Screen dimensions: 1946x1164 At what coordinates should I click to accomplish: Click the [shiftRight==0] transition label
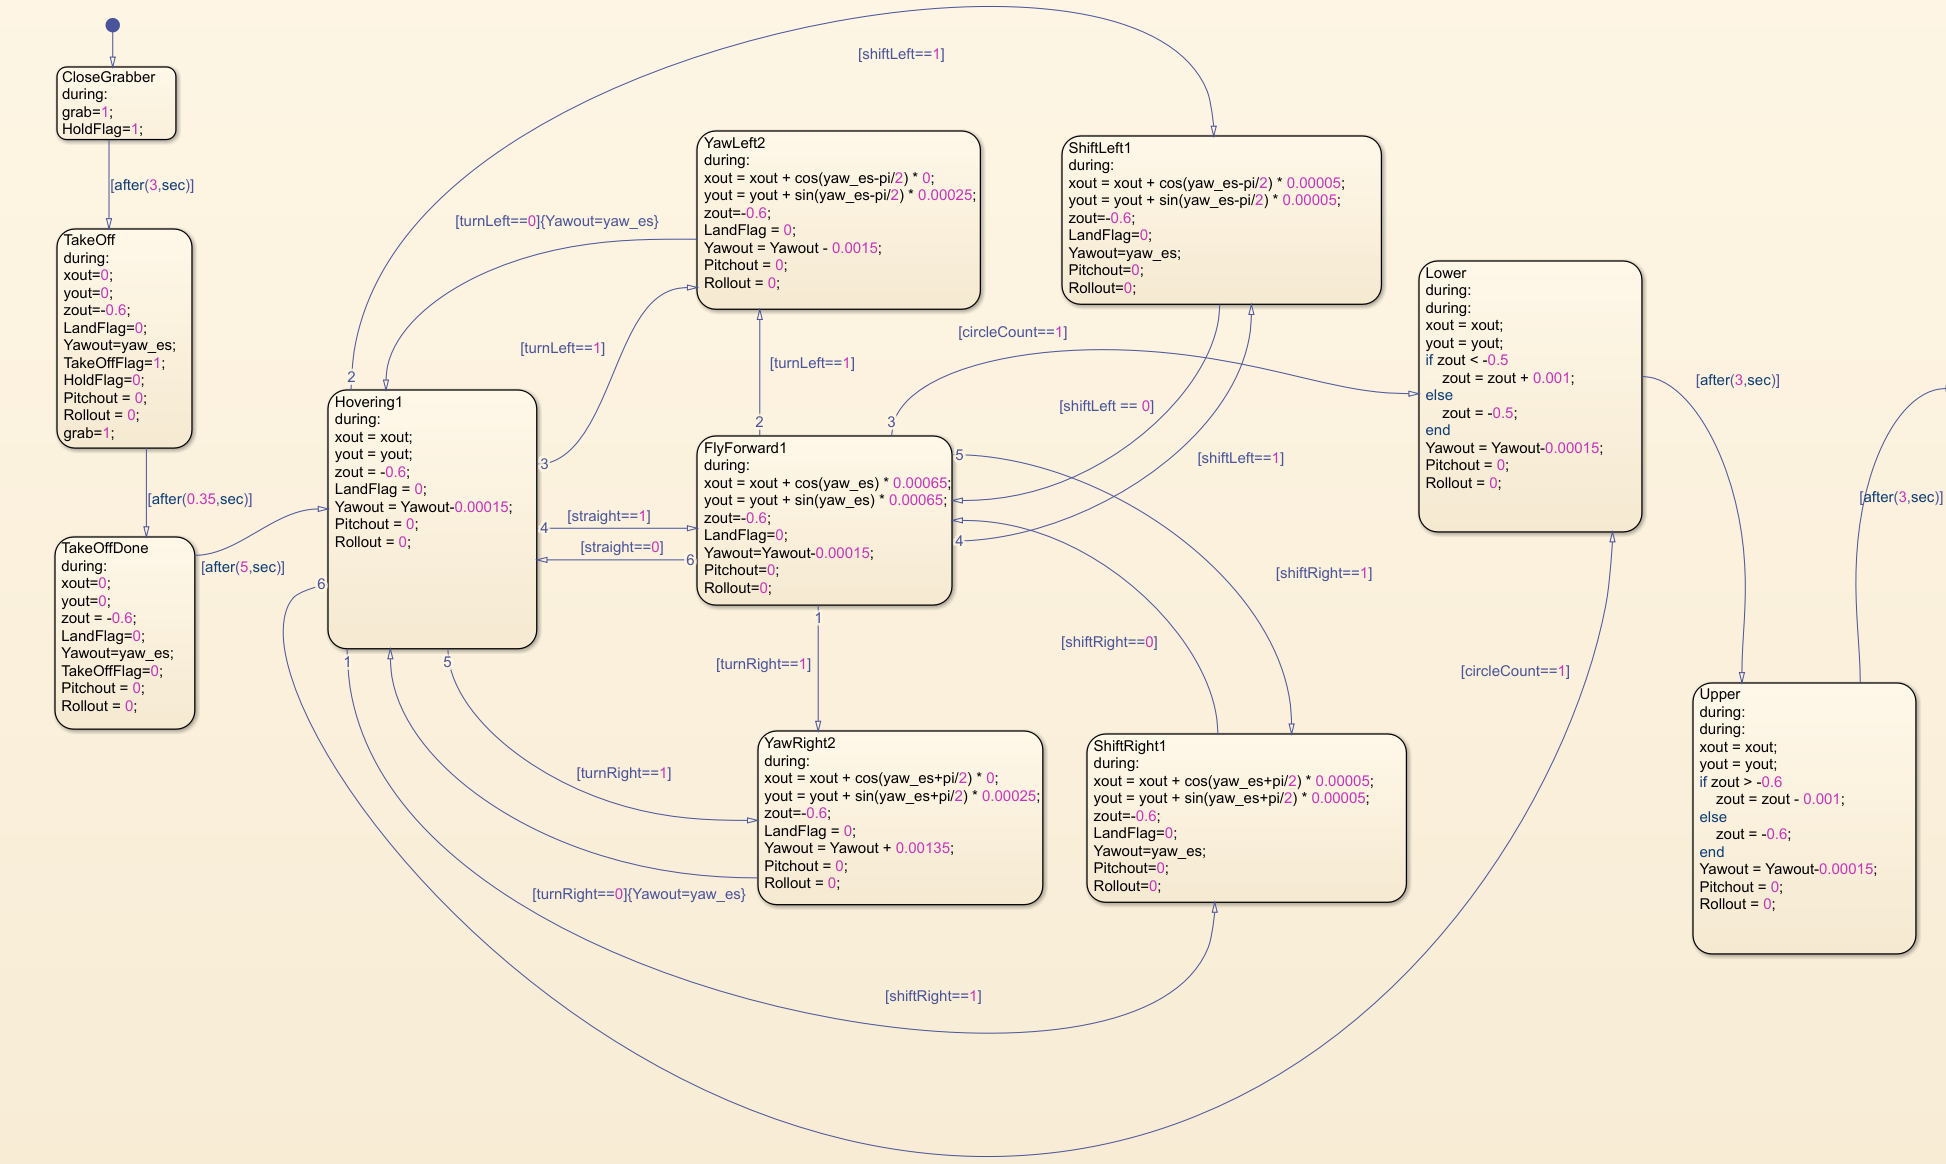[1108, 642]
